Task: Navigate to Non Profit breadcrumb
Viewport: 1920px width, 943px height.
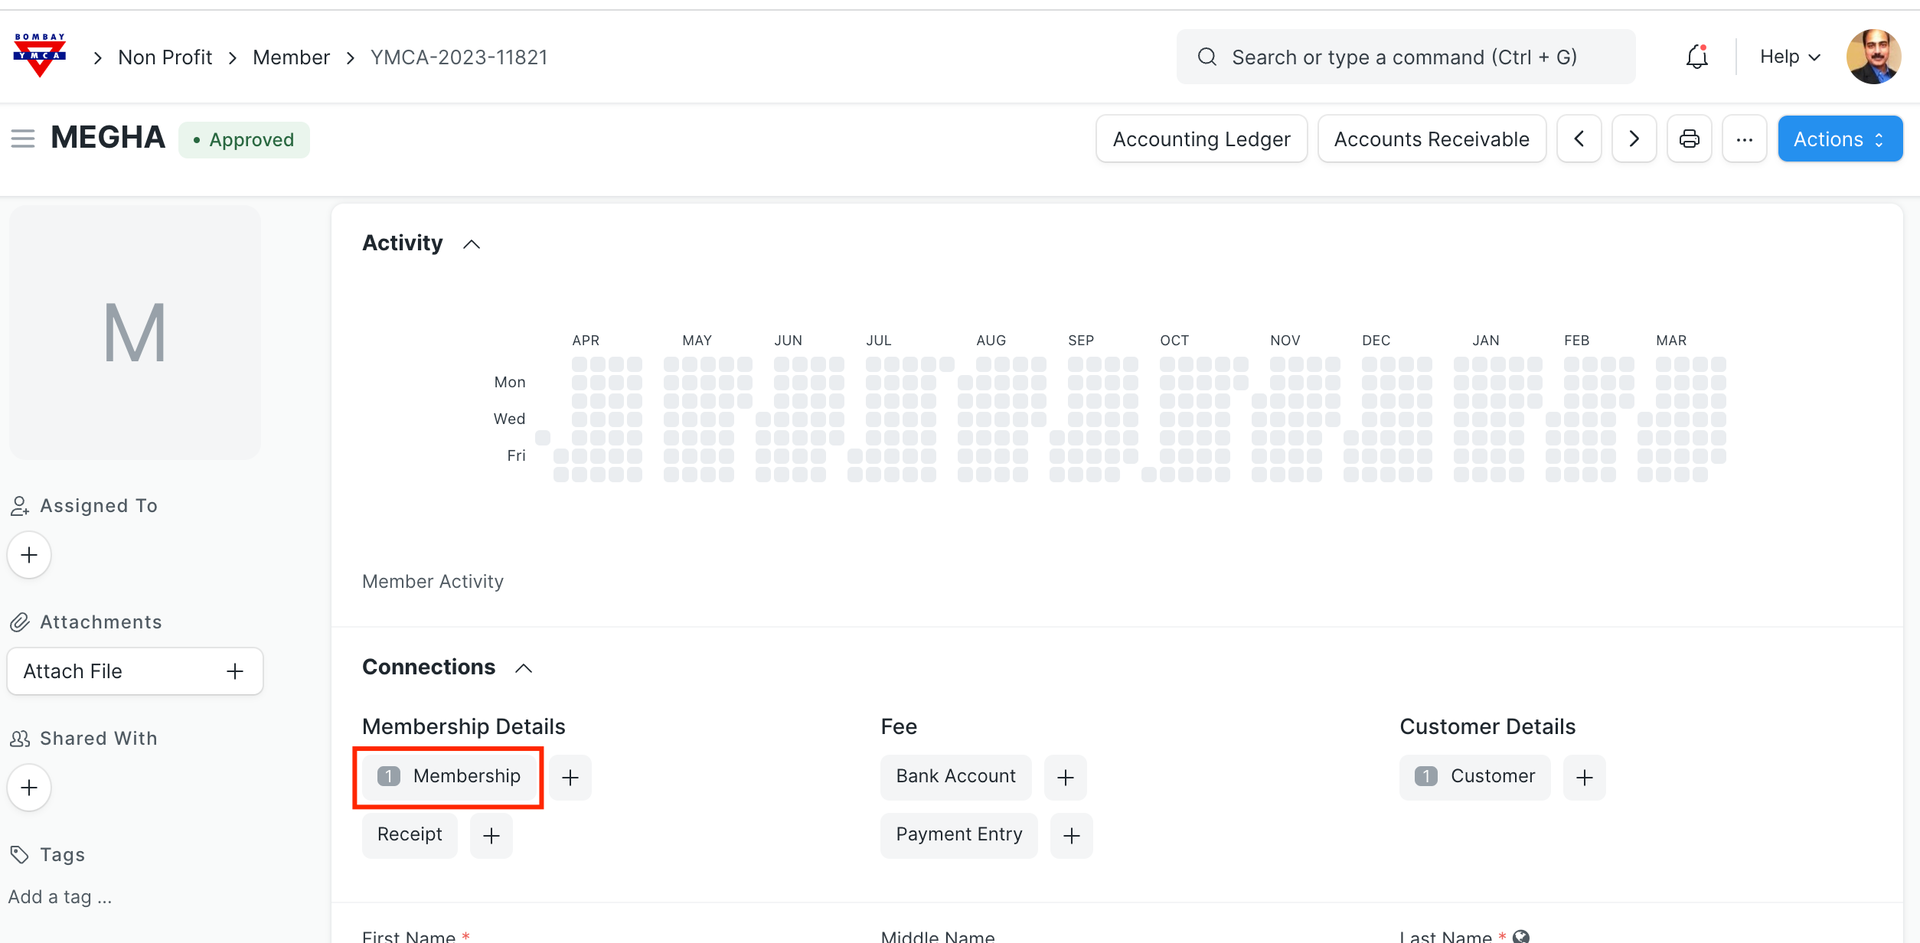Action: coord(165,57)
